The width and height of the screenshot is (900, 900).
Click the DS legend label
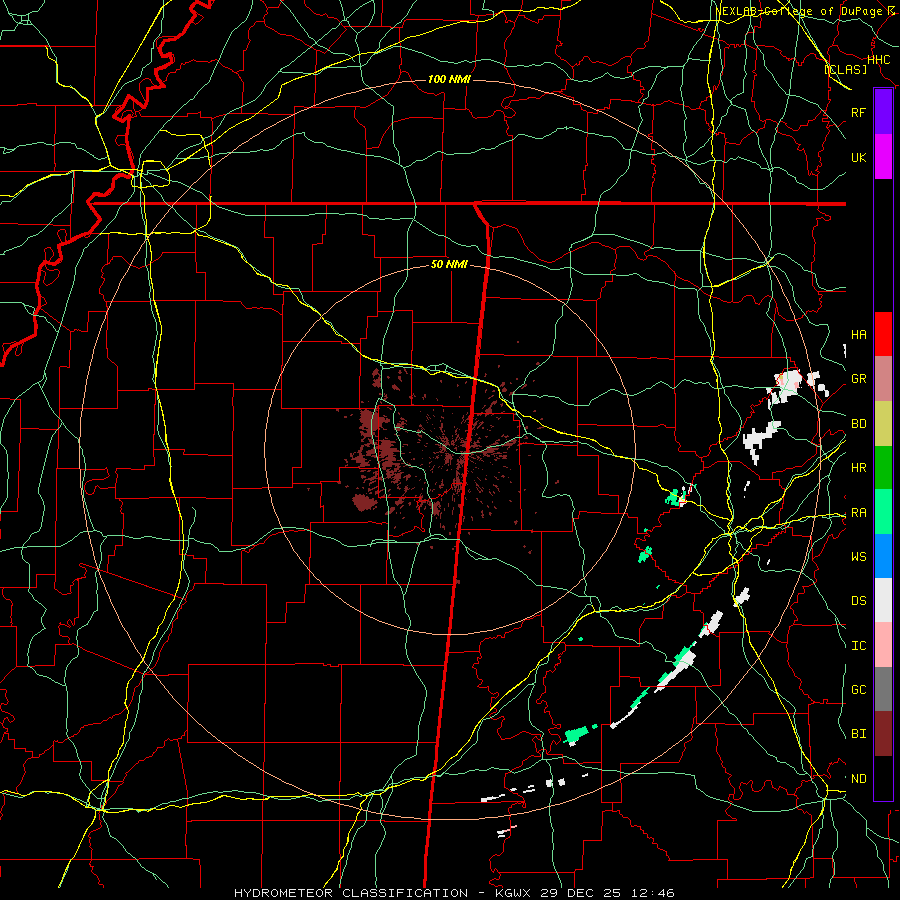coord(858,601)
